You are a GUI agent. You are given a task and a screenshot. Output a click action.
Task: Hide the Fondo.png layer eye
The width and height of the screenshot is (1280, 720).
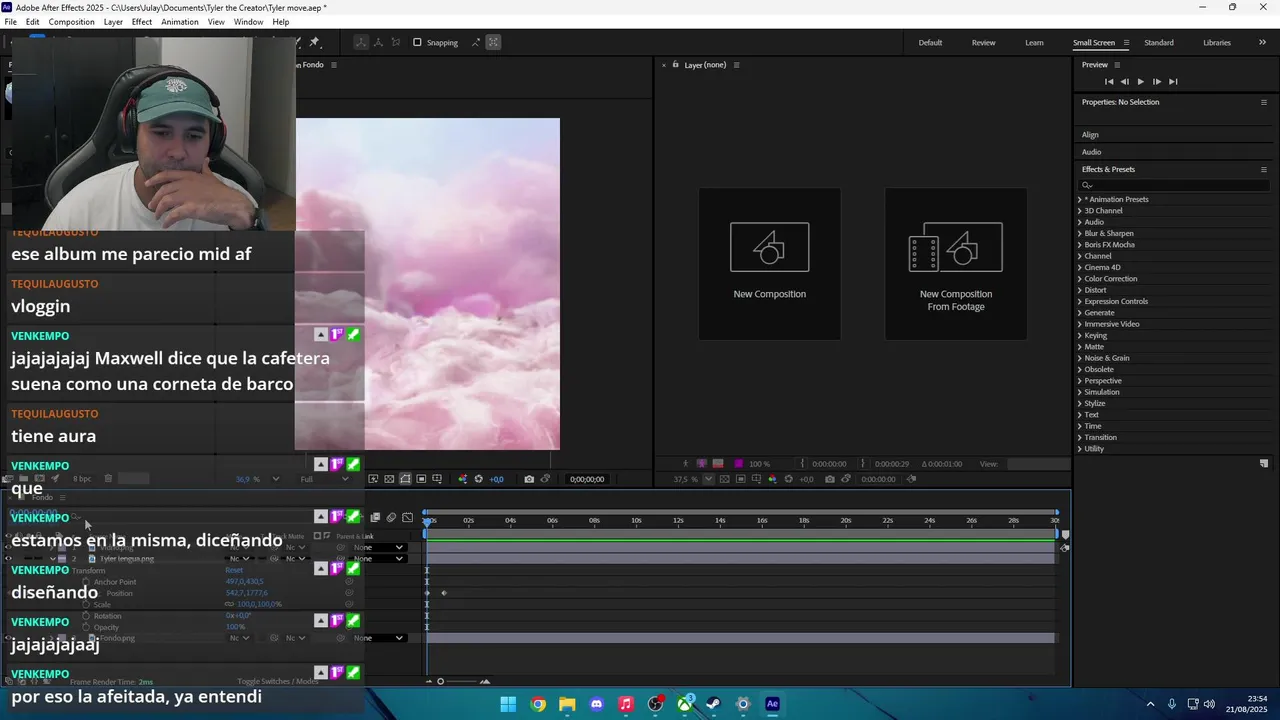tap(9, 638)
